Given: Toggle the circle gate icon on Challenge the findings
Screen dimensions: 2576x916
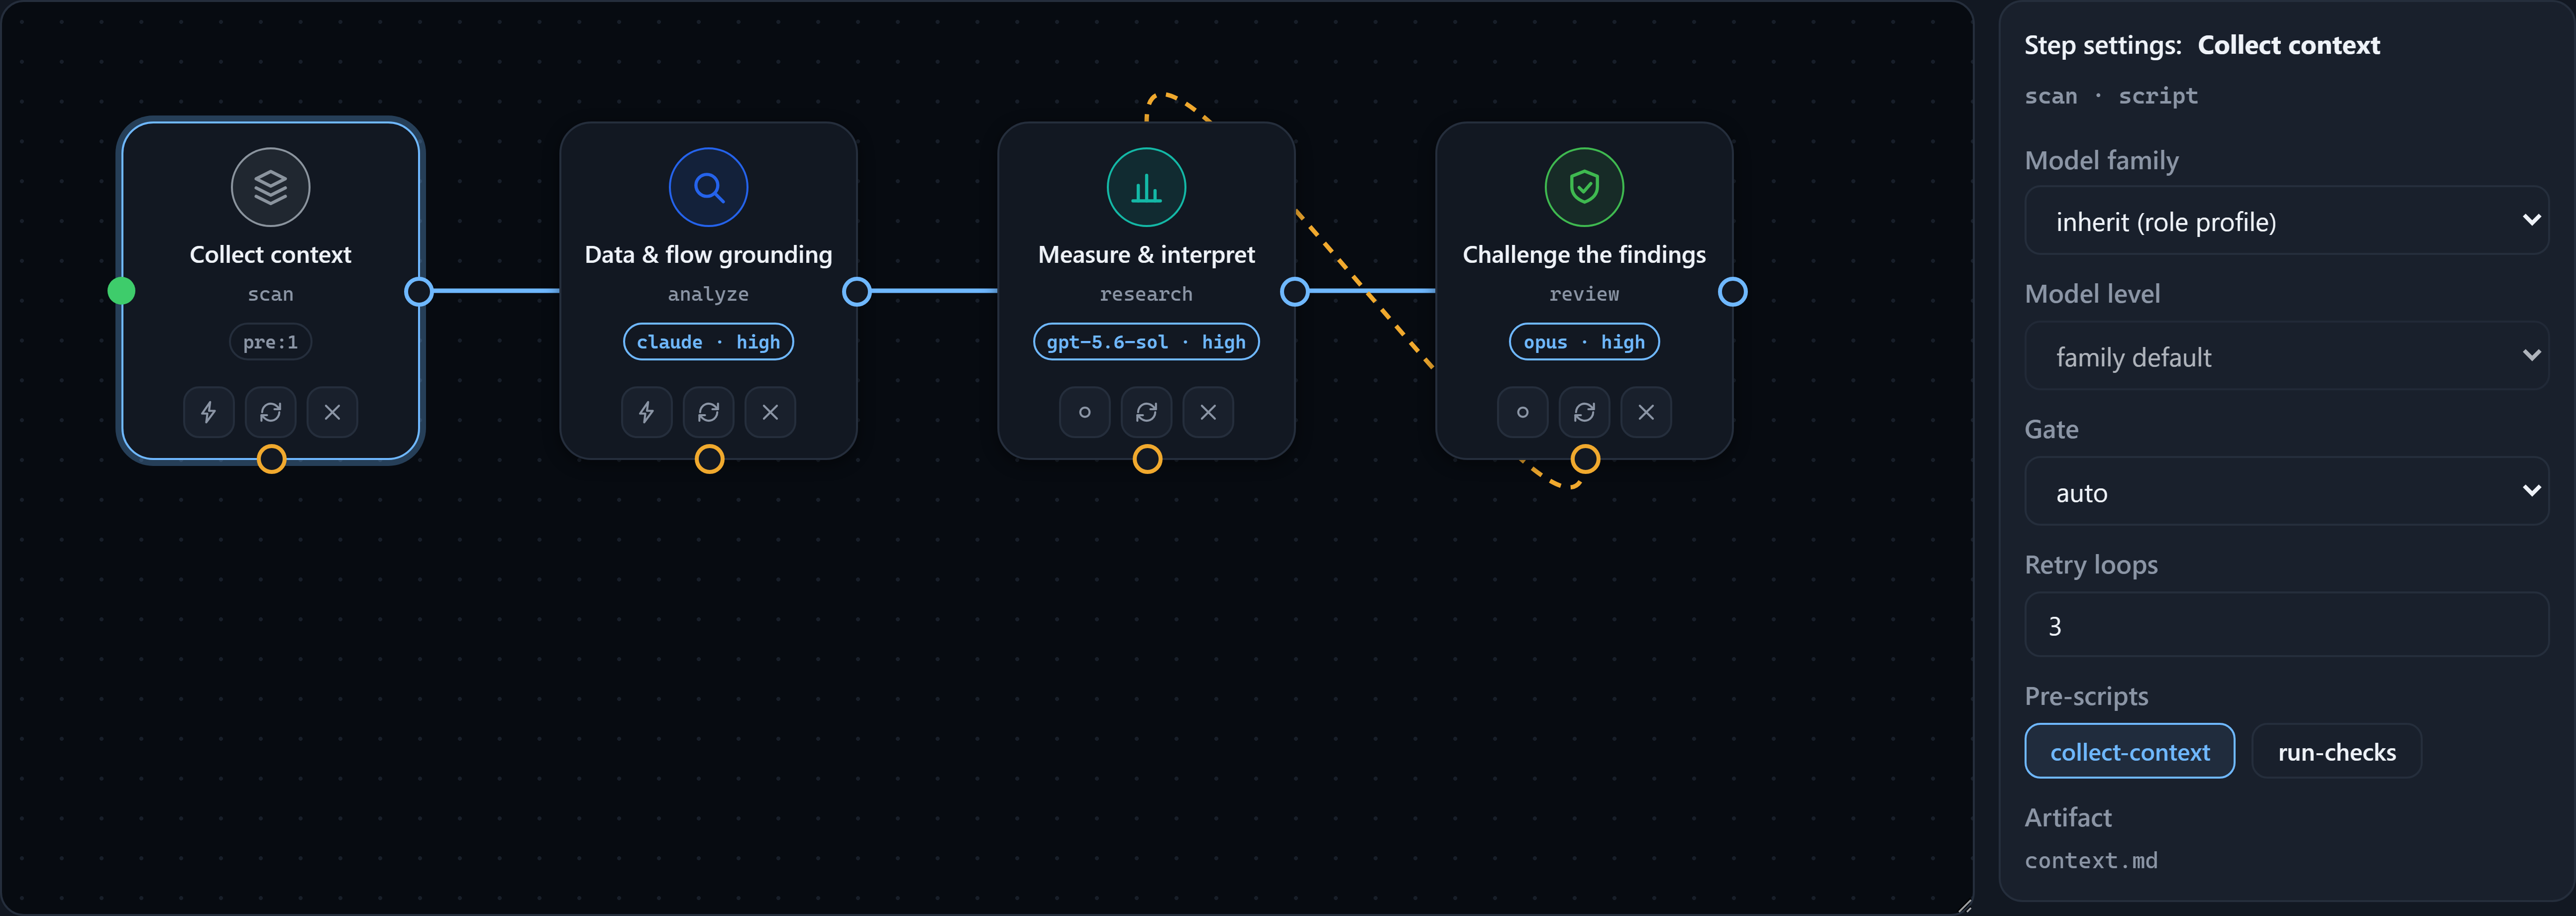Looking at the screenshot, I should tap(1522, 412).
